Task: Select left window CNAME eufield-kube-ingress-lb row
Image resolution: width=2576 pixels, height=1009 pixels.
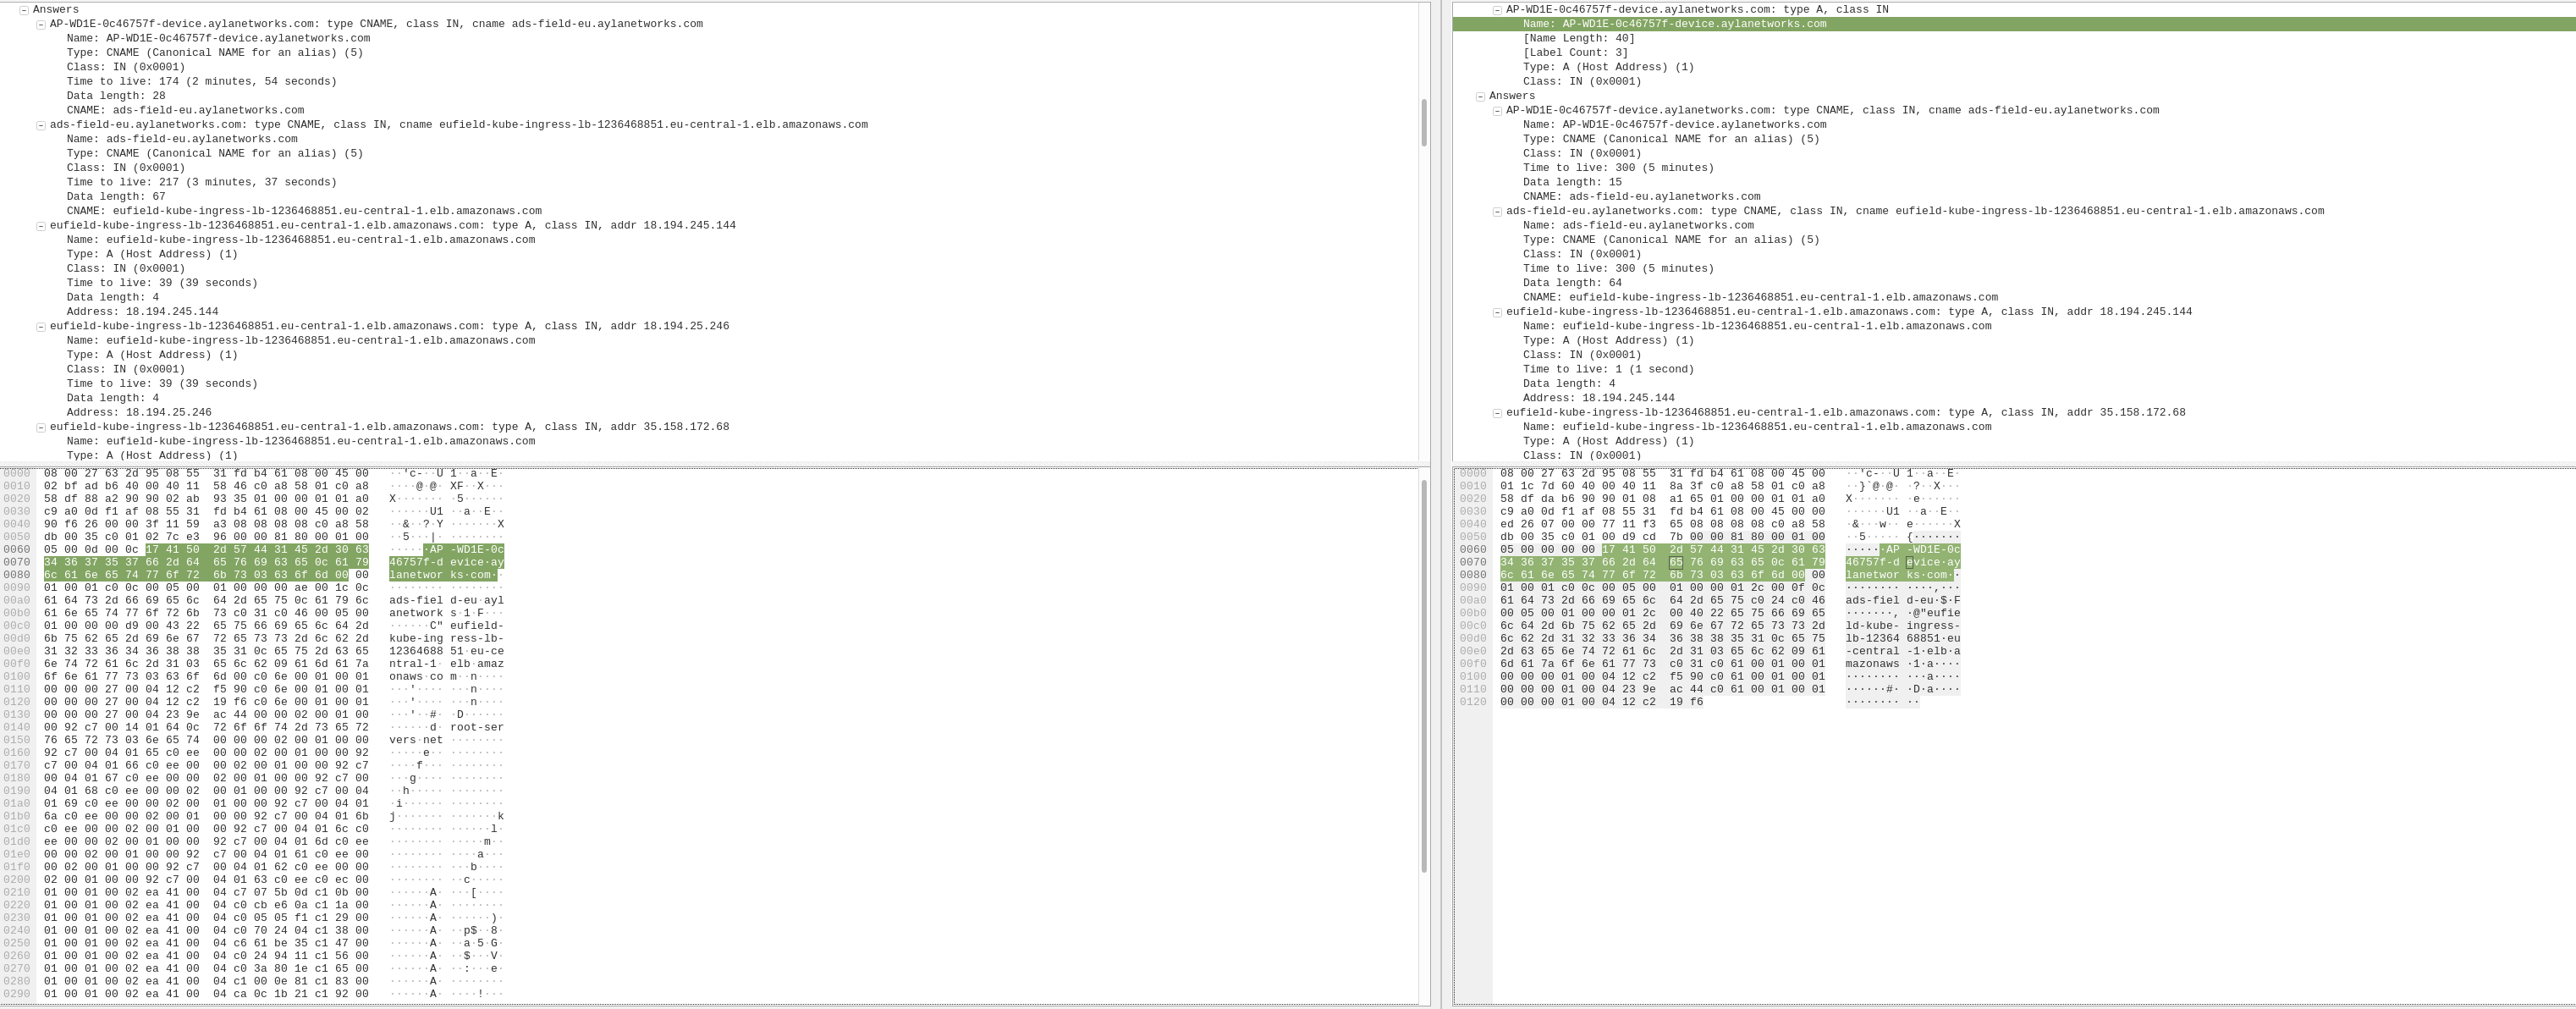Action: (x=304, y=211)
